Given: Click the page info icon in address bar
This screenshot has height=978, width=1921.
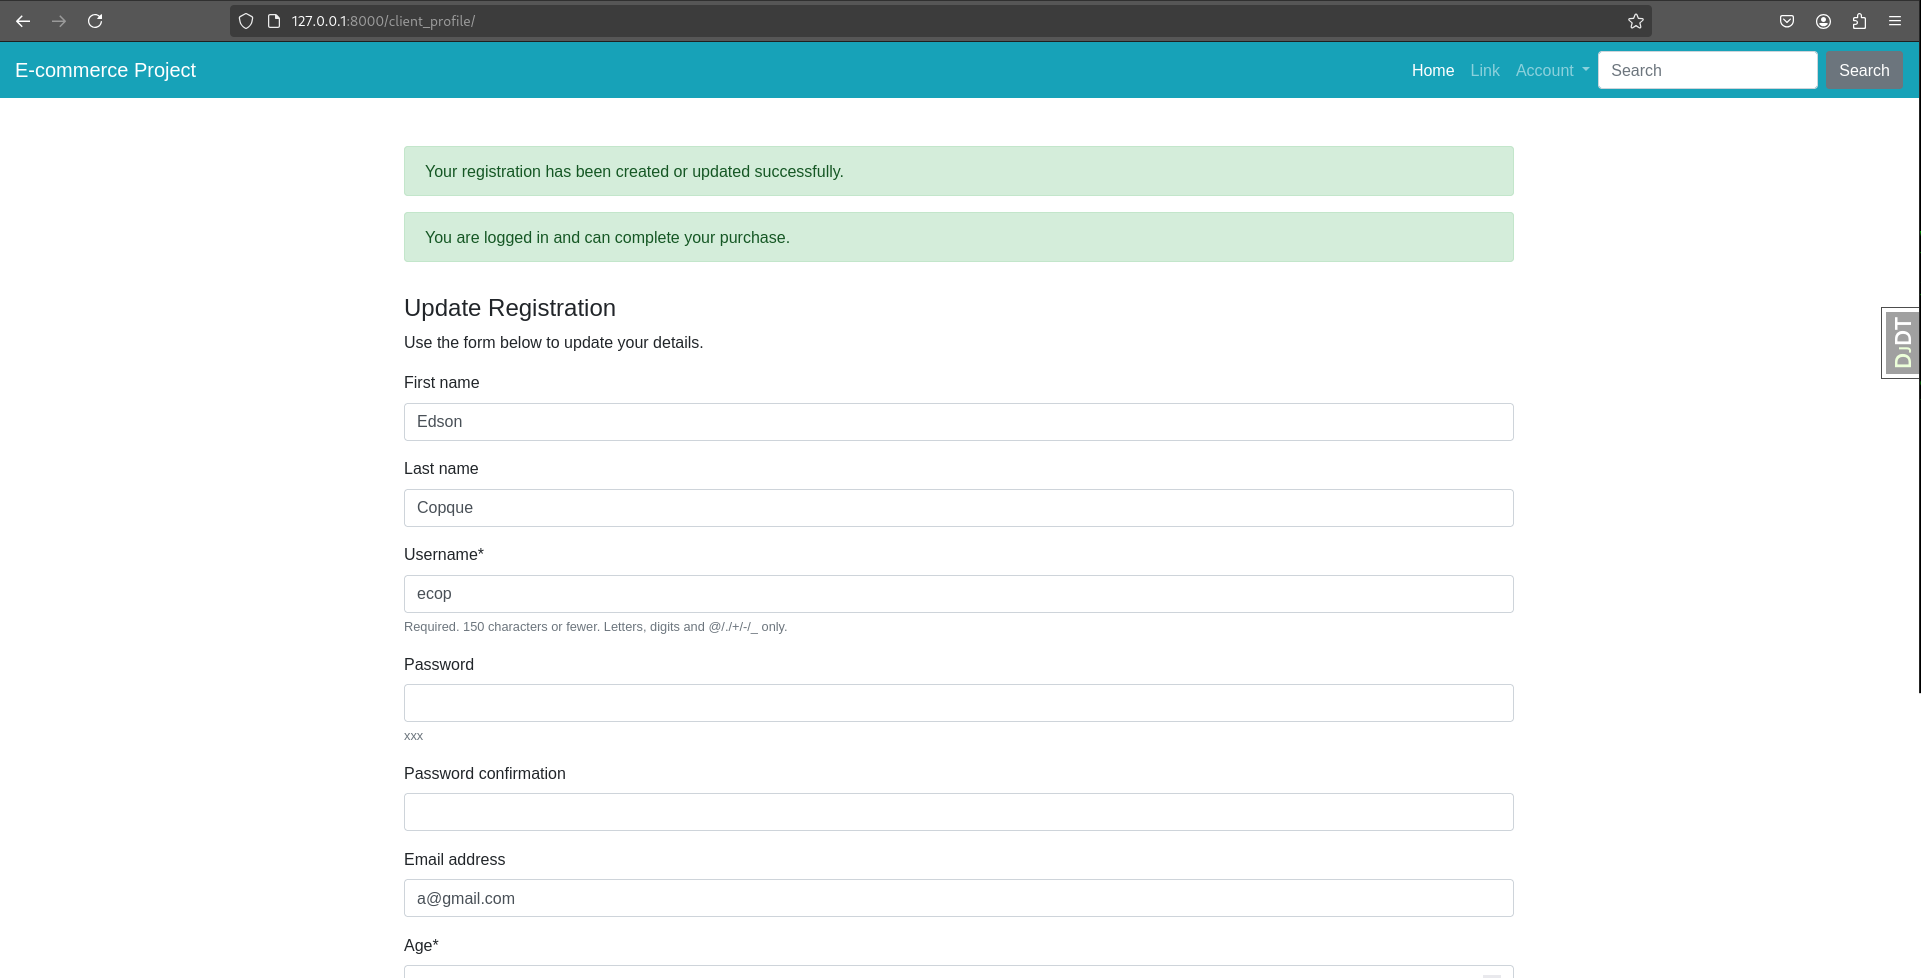Looking at the screenshot, I should tap(273, 21).
